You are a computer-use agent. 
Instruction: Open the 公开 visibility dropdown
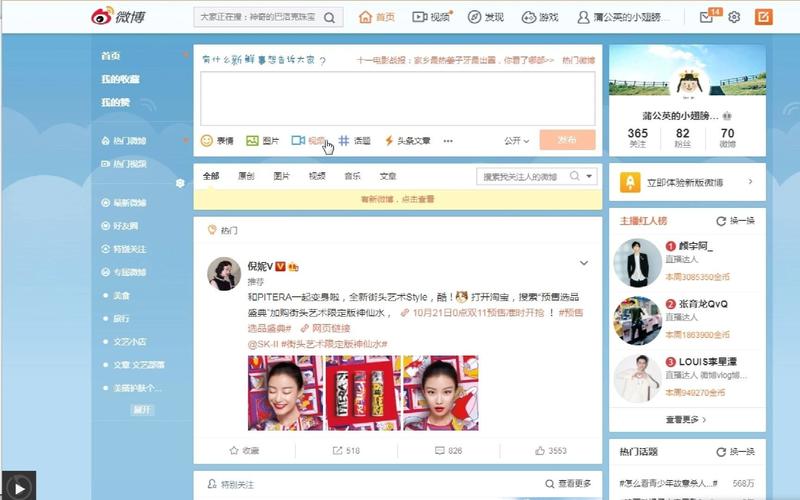516,140
